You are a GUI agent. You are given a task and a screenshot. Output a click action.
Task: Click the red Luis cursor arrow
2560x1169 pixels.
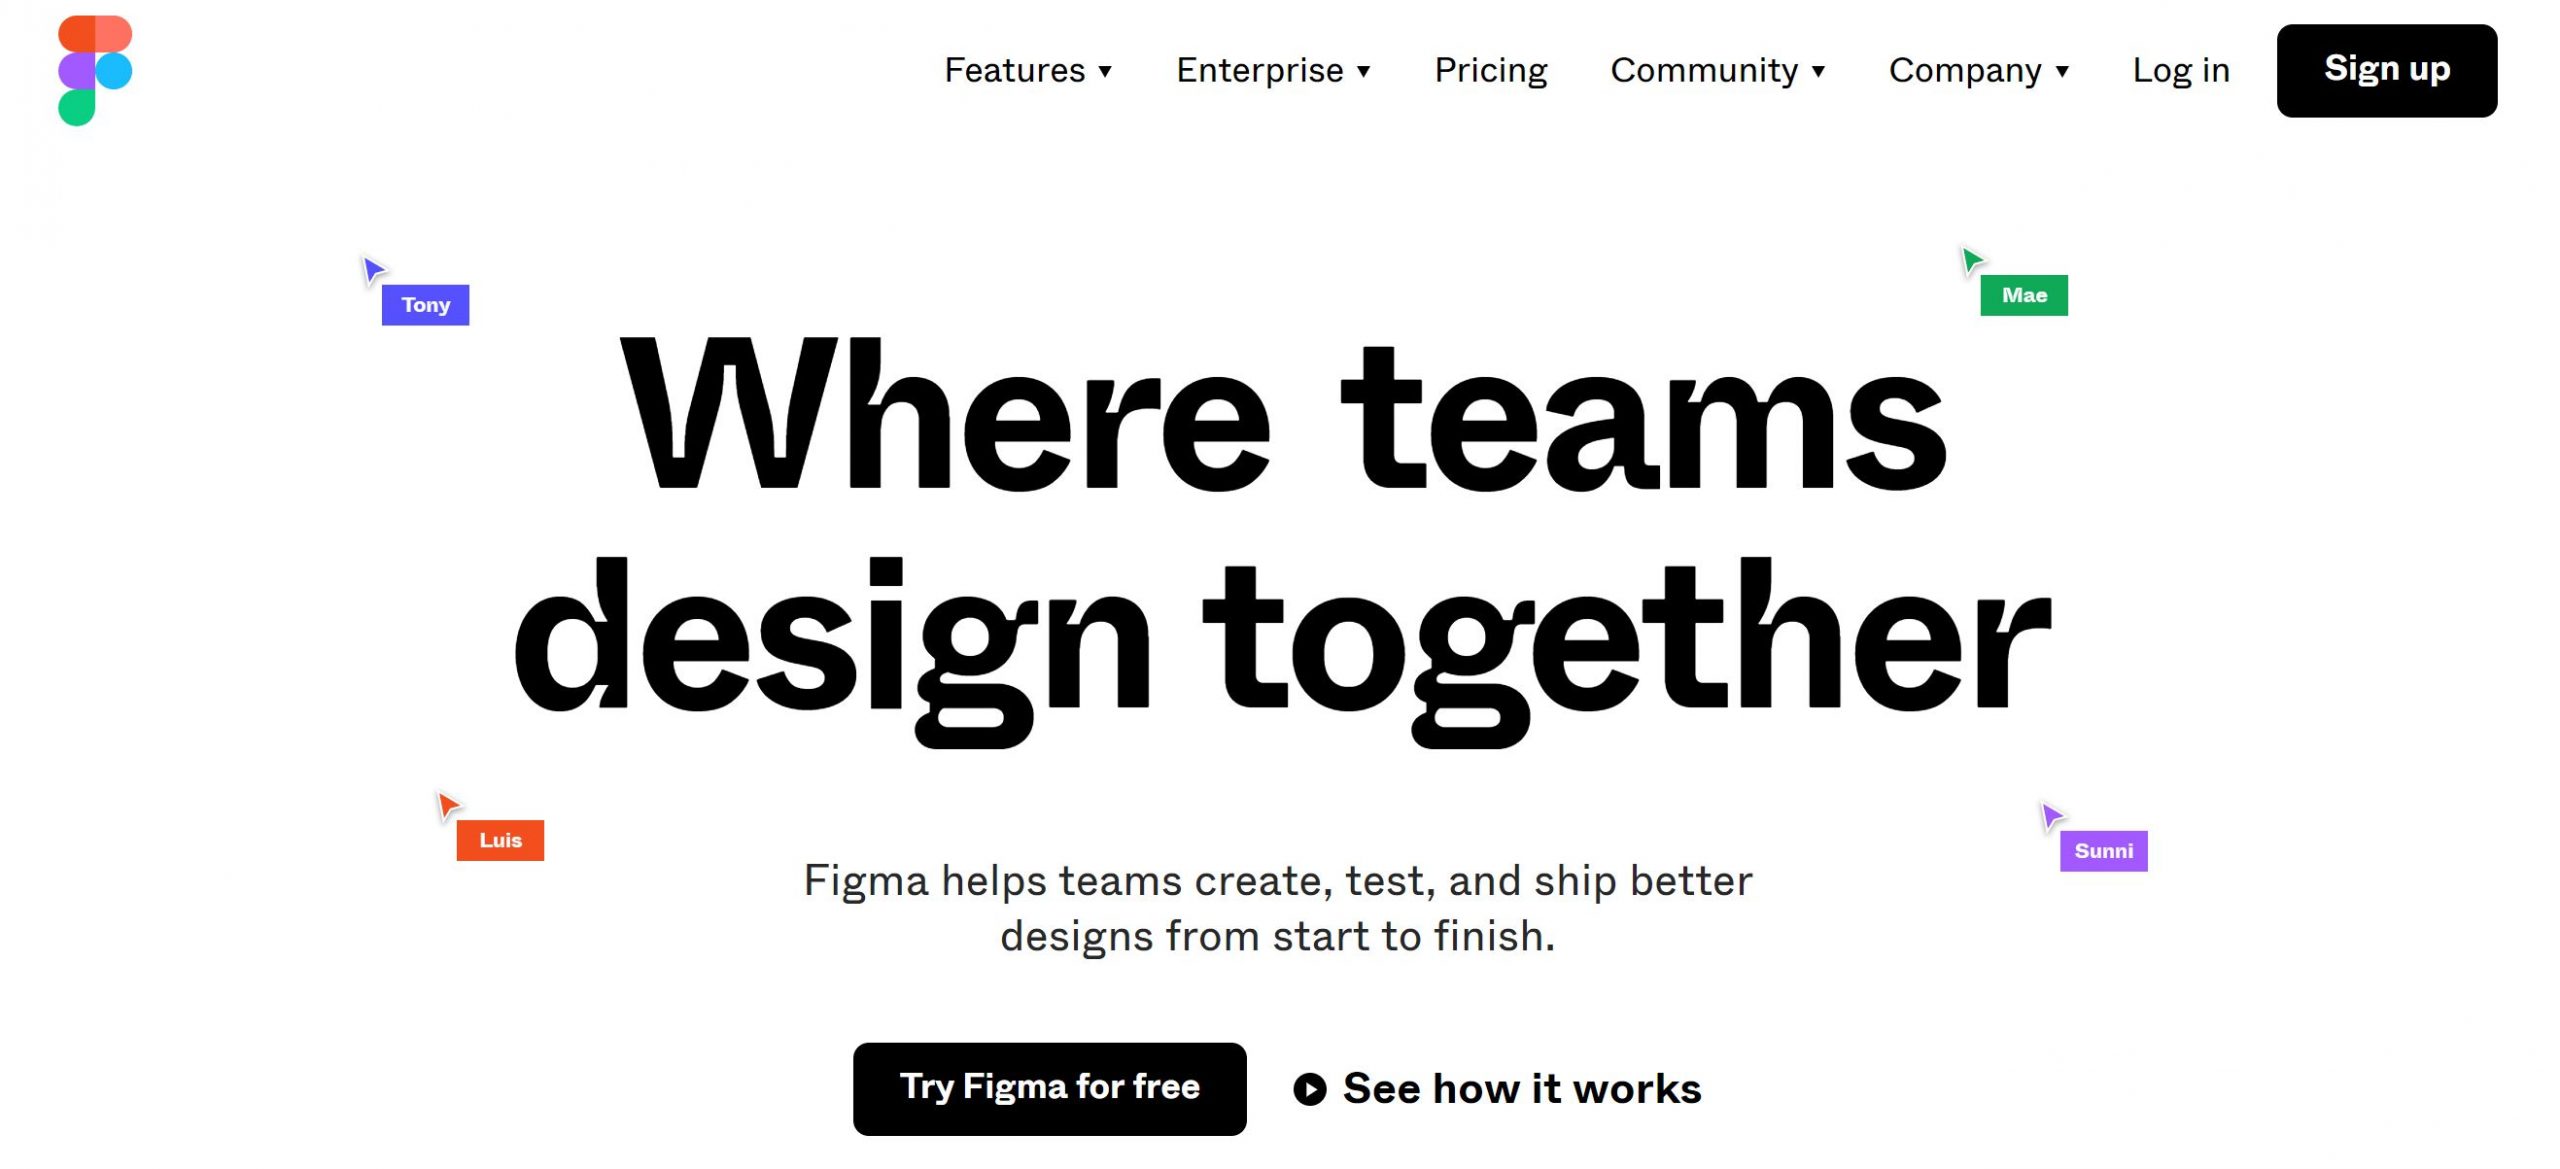tap(449, 805)
